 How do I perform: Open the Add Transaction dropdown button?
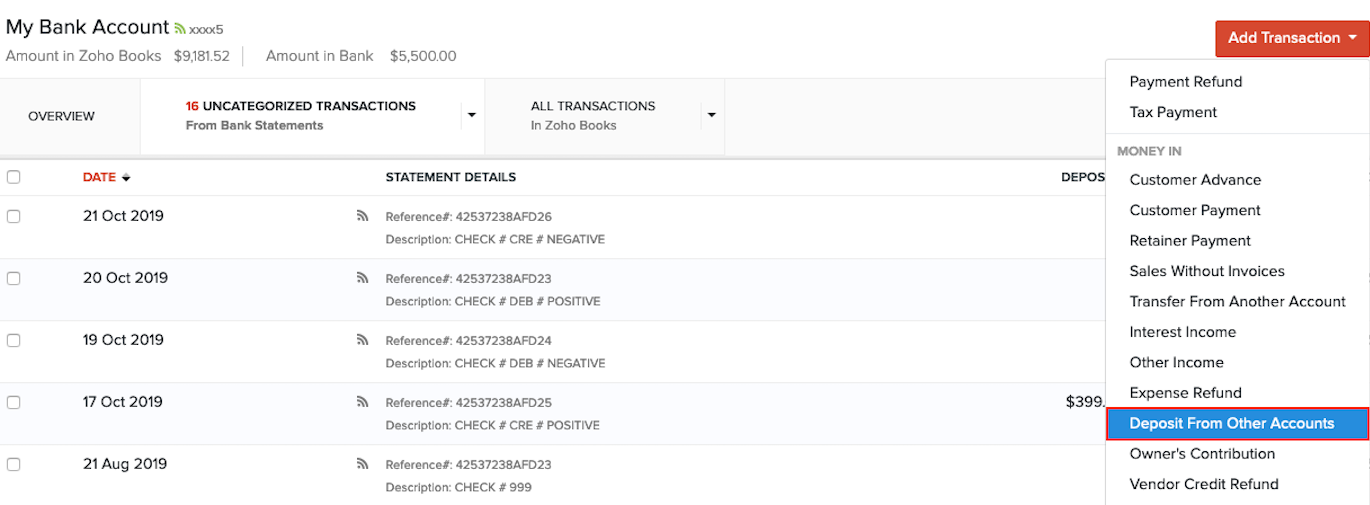[x=1291, y=38]
